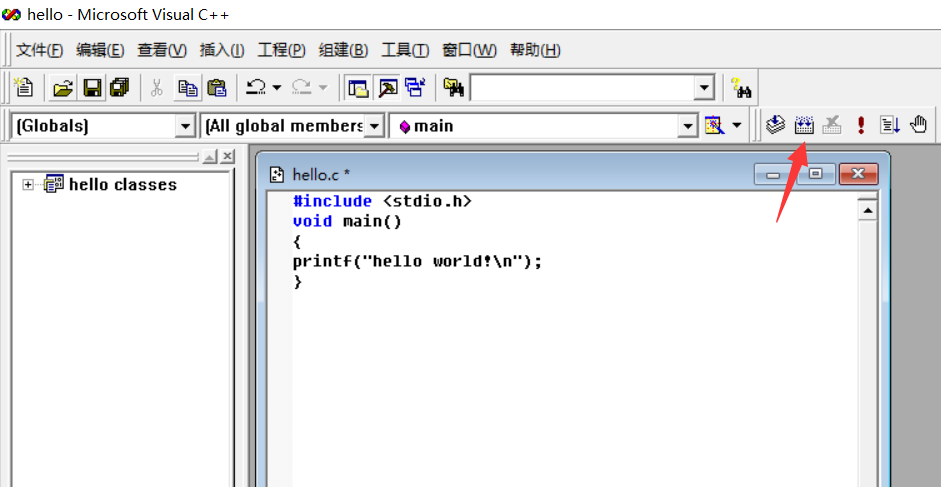Click the Build icon

(804, 125)
